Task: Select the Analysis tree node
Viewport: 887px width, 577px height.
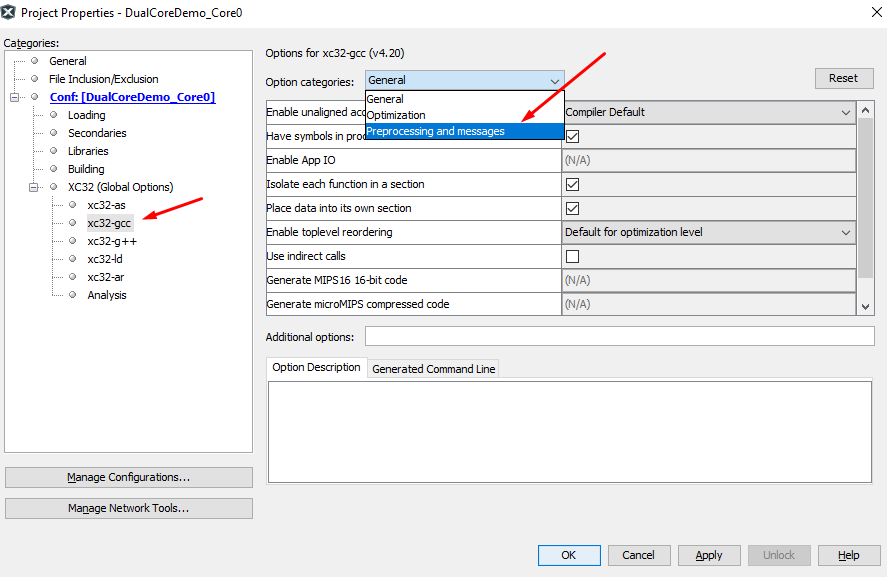Action: pyautogui.click(x=107, y=295)
